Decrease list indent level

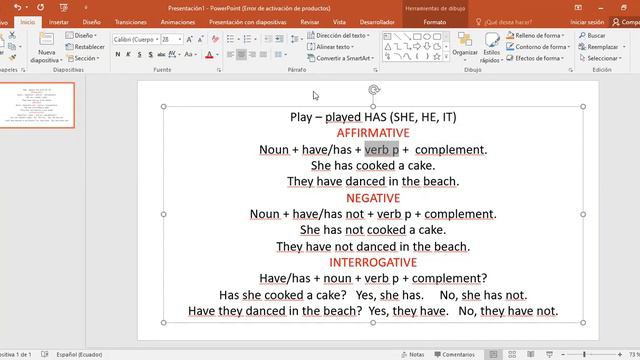tap(268, 39)
